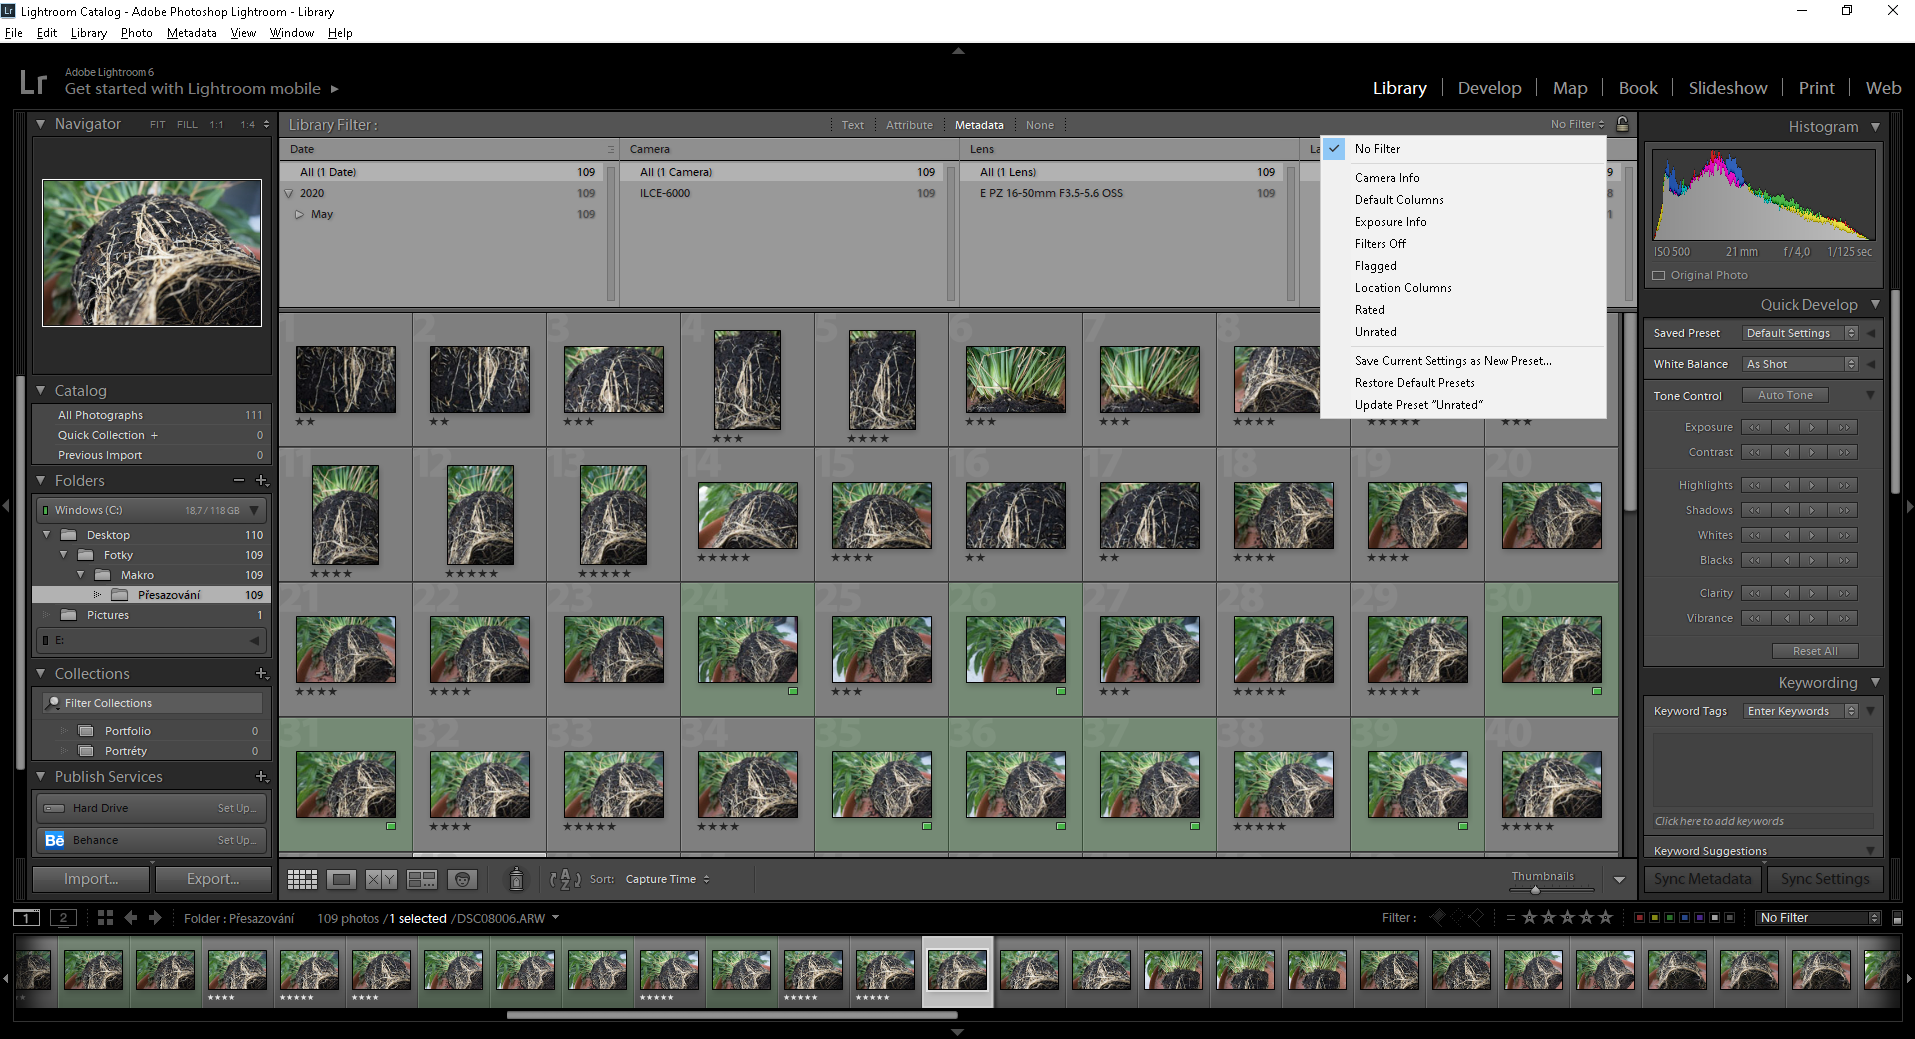Expand the May date entry
Screen dimensions: 1915x1039
pos(299,214)
